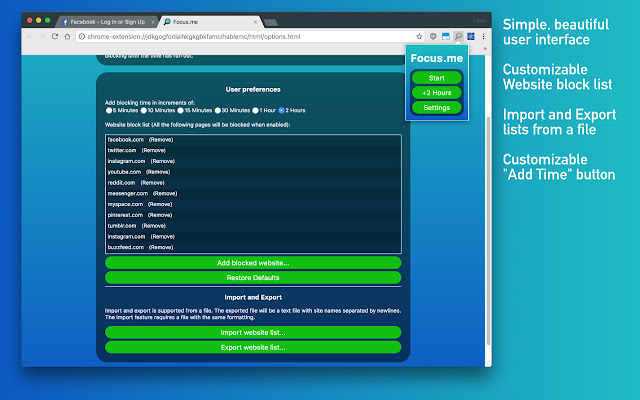The image size is (640, 400).
Task: Select the Focus.me browser tab
Action: pos(208,21)
